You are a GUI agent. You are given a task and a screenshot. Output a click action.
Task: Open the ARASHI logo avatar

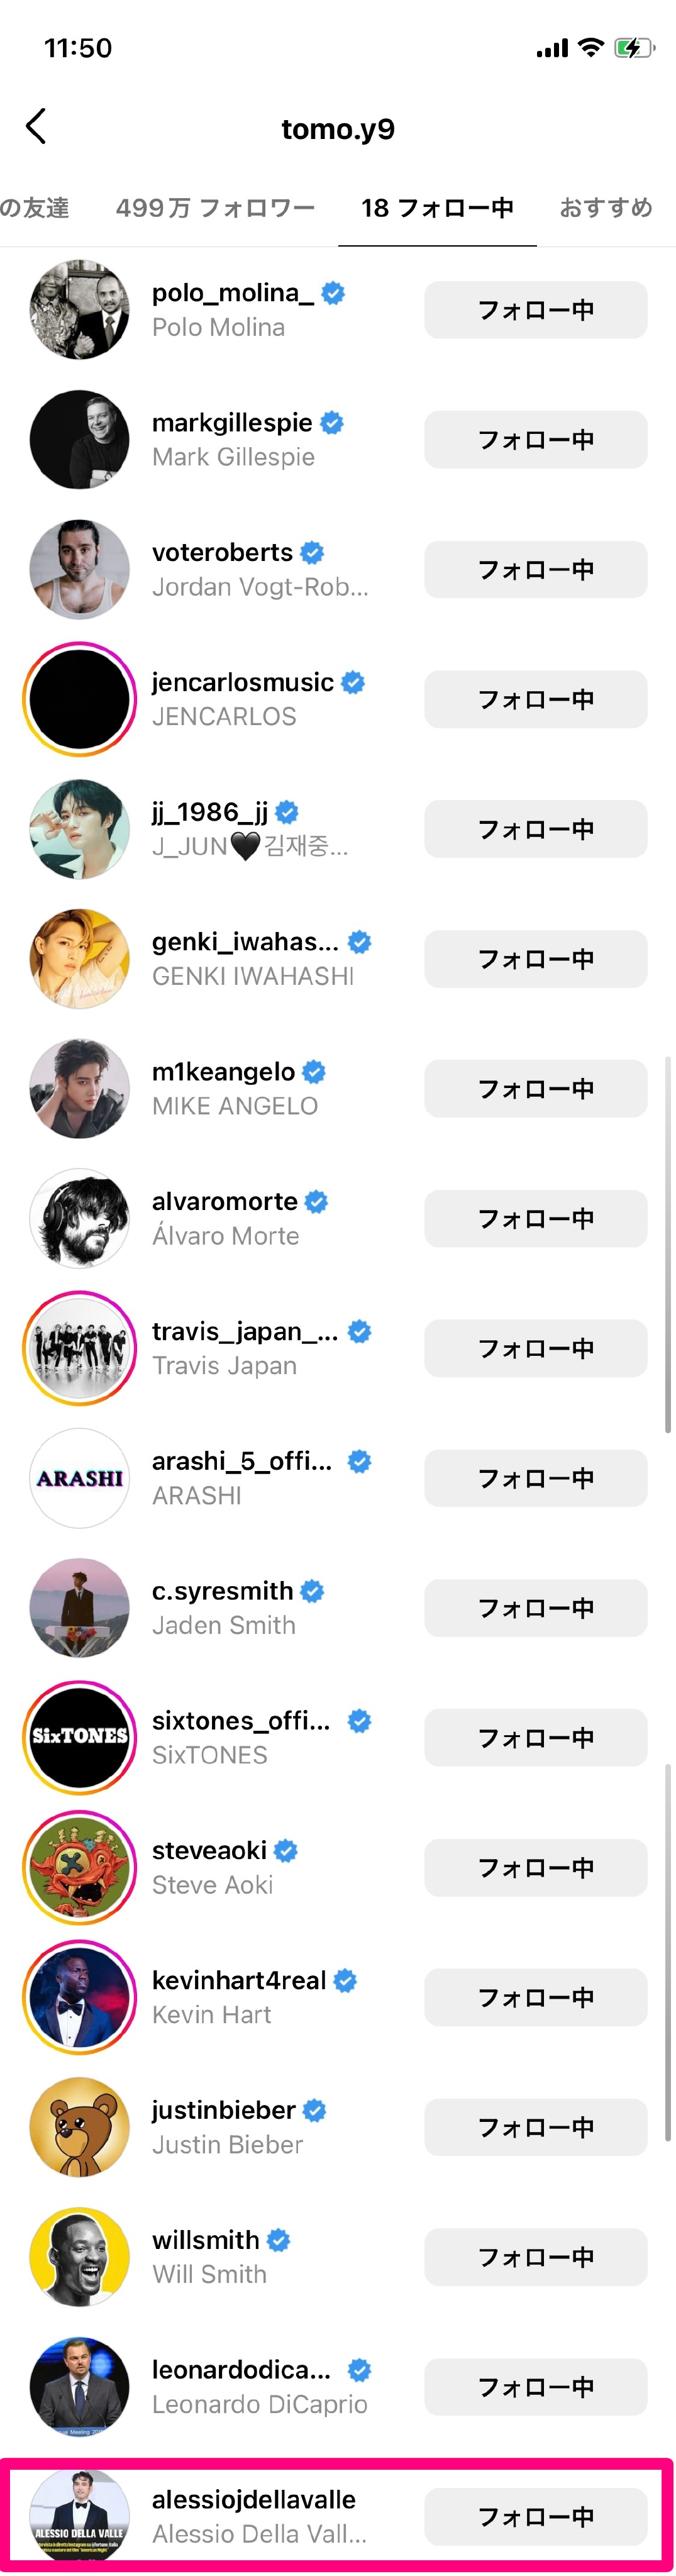point(80,1478)
